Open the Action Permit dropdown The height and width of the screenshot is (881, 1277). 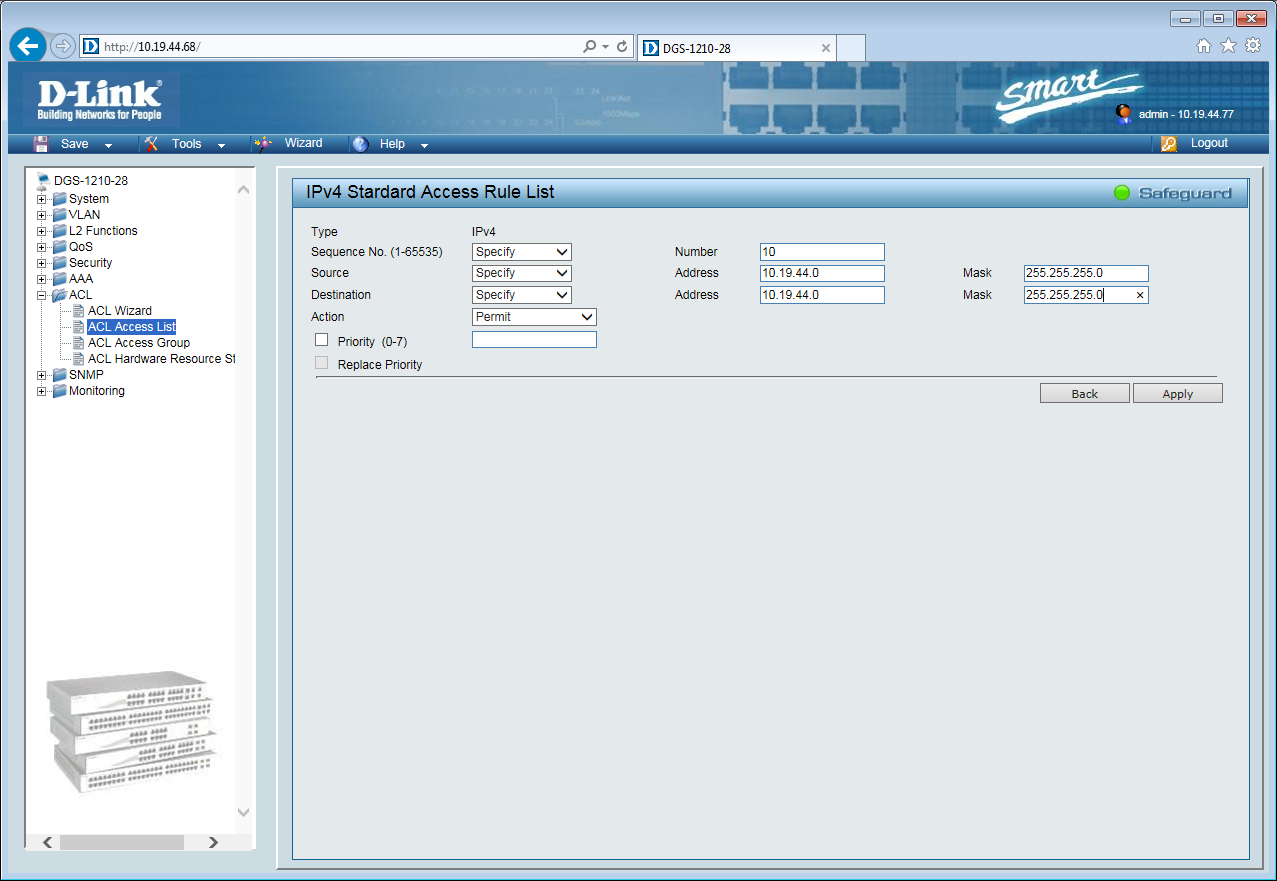coord(534,317)
